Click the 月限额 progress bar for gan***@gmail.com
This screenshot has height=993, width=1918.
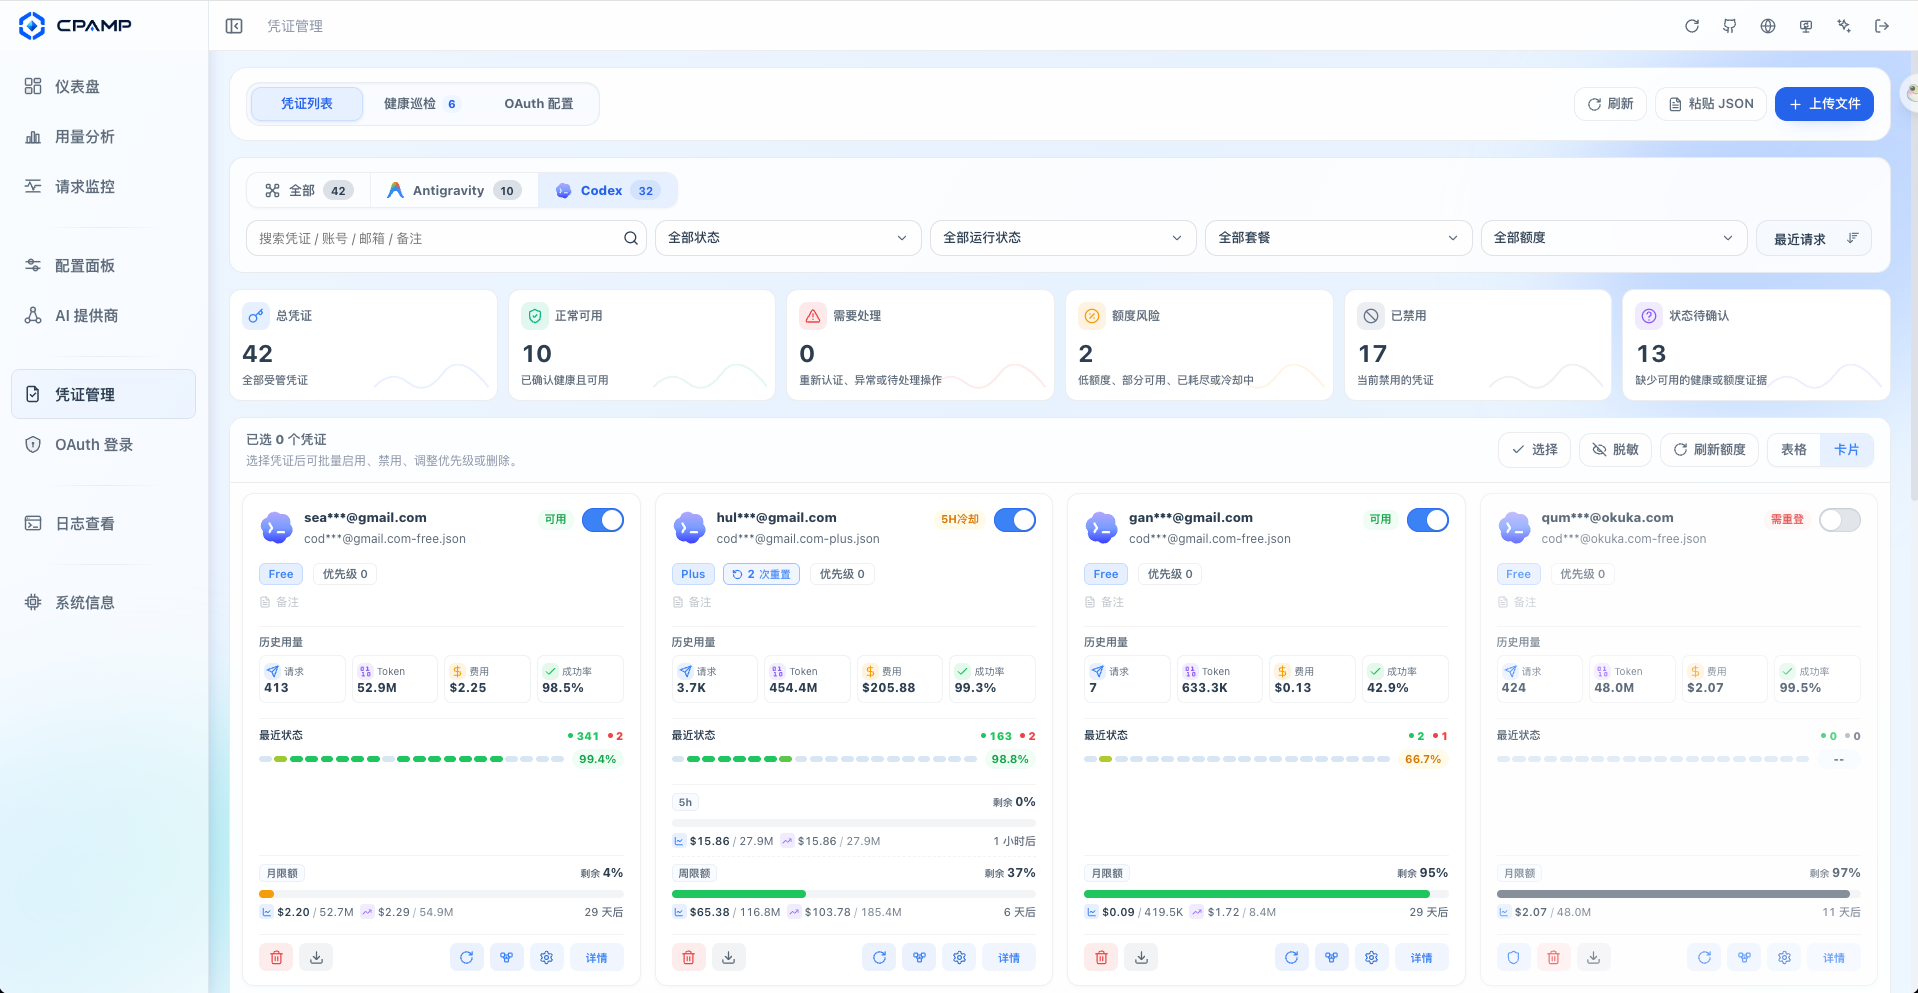(1266, 894)
